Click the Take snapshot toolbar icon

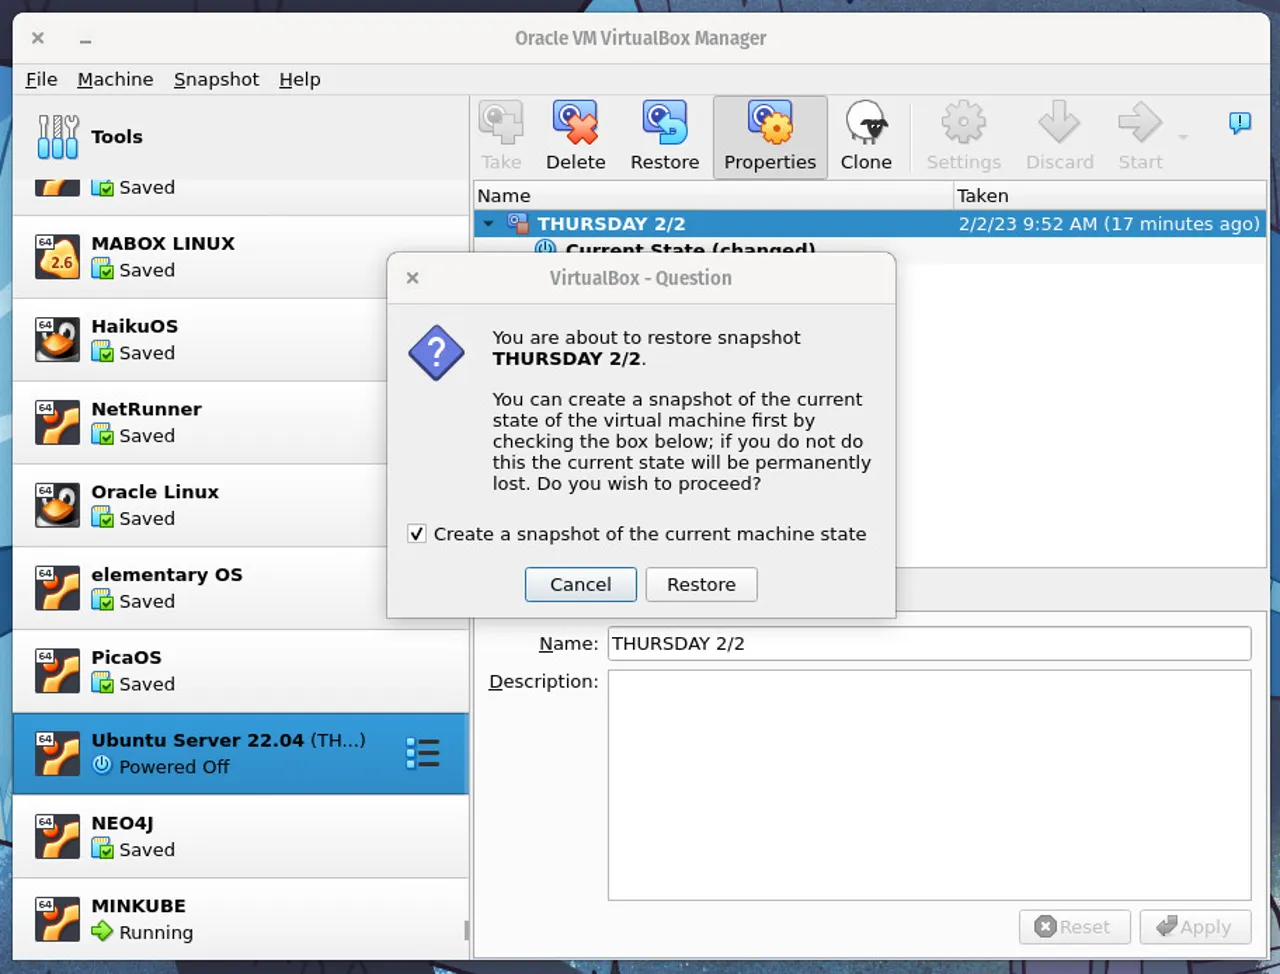500,123
